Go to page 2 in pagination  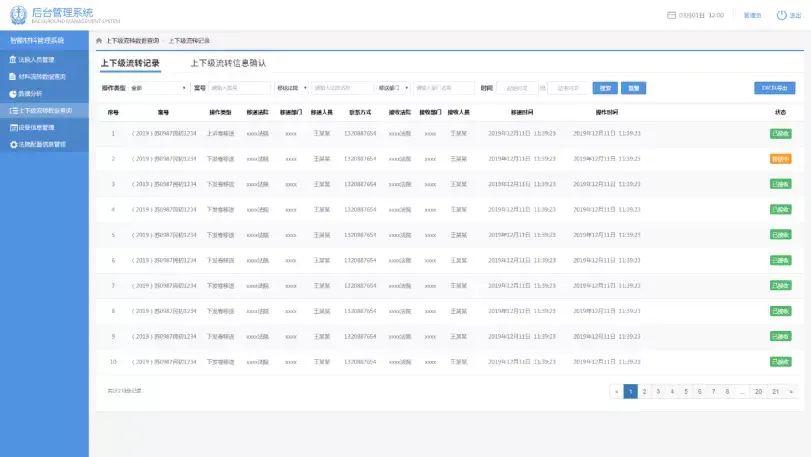(644, 391)
